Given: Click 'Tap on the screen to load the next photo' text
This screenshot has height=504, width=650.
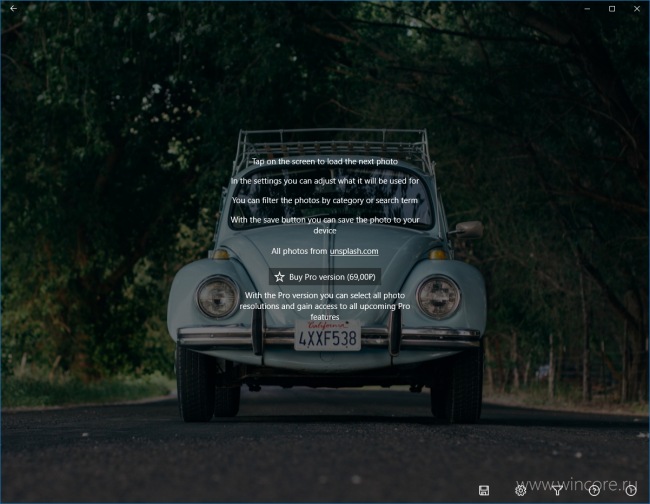Looking at the screenshot, I should pos(325,161).
